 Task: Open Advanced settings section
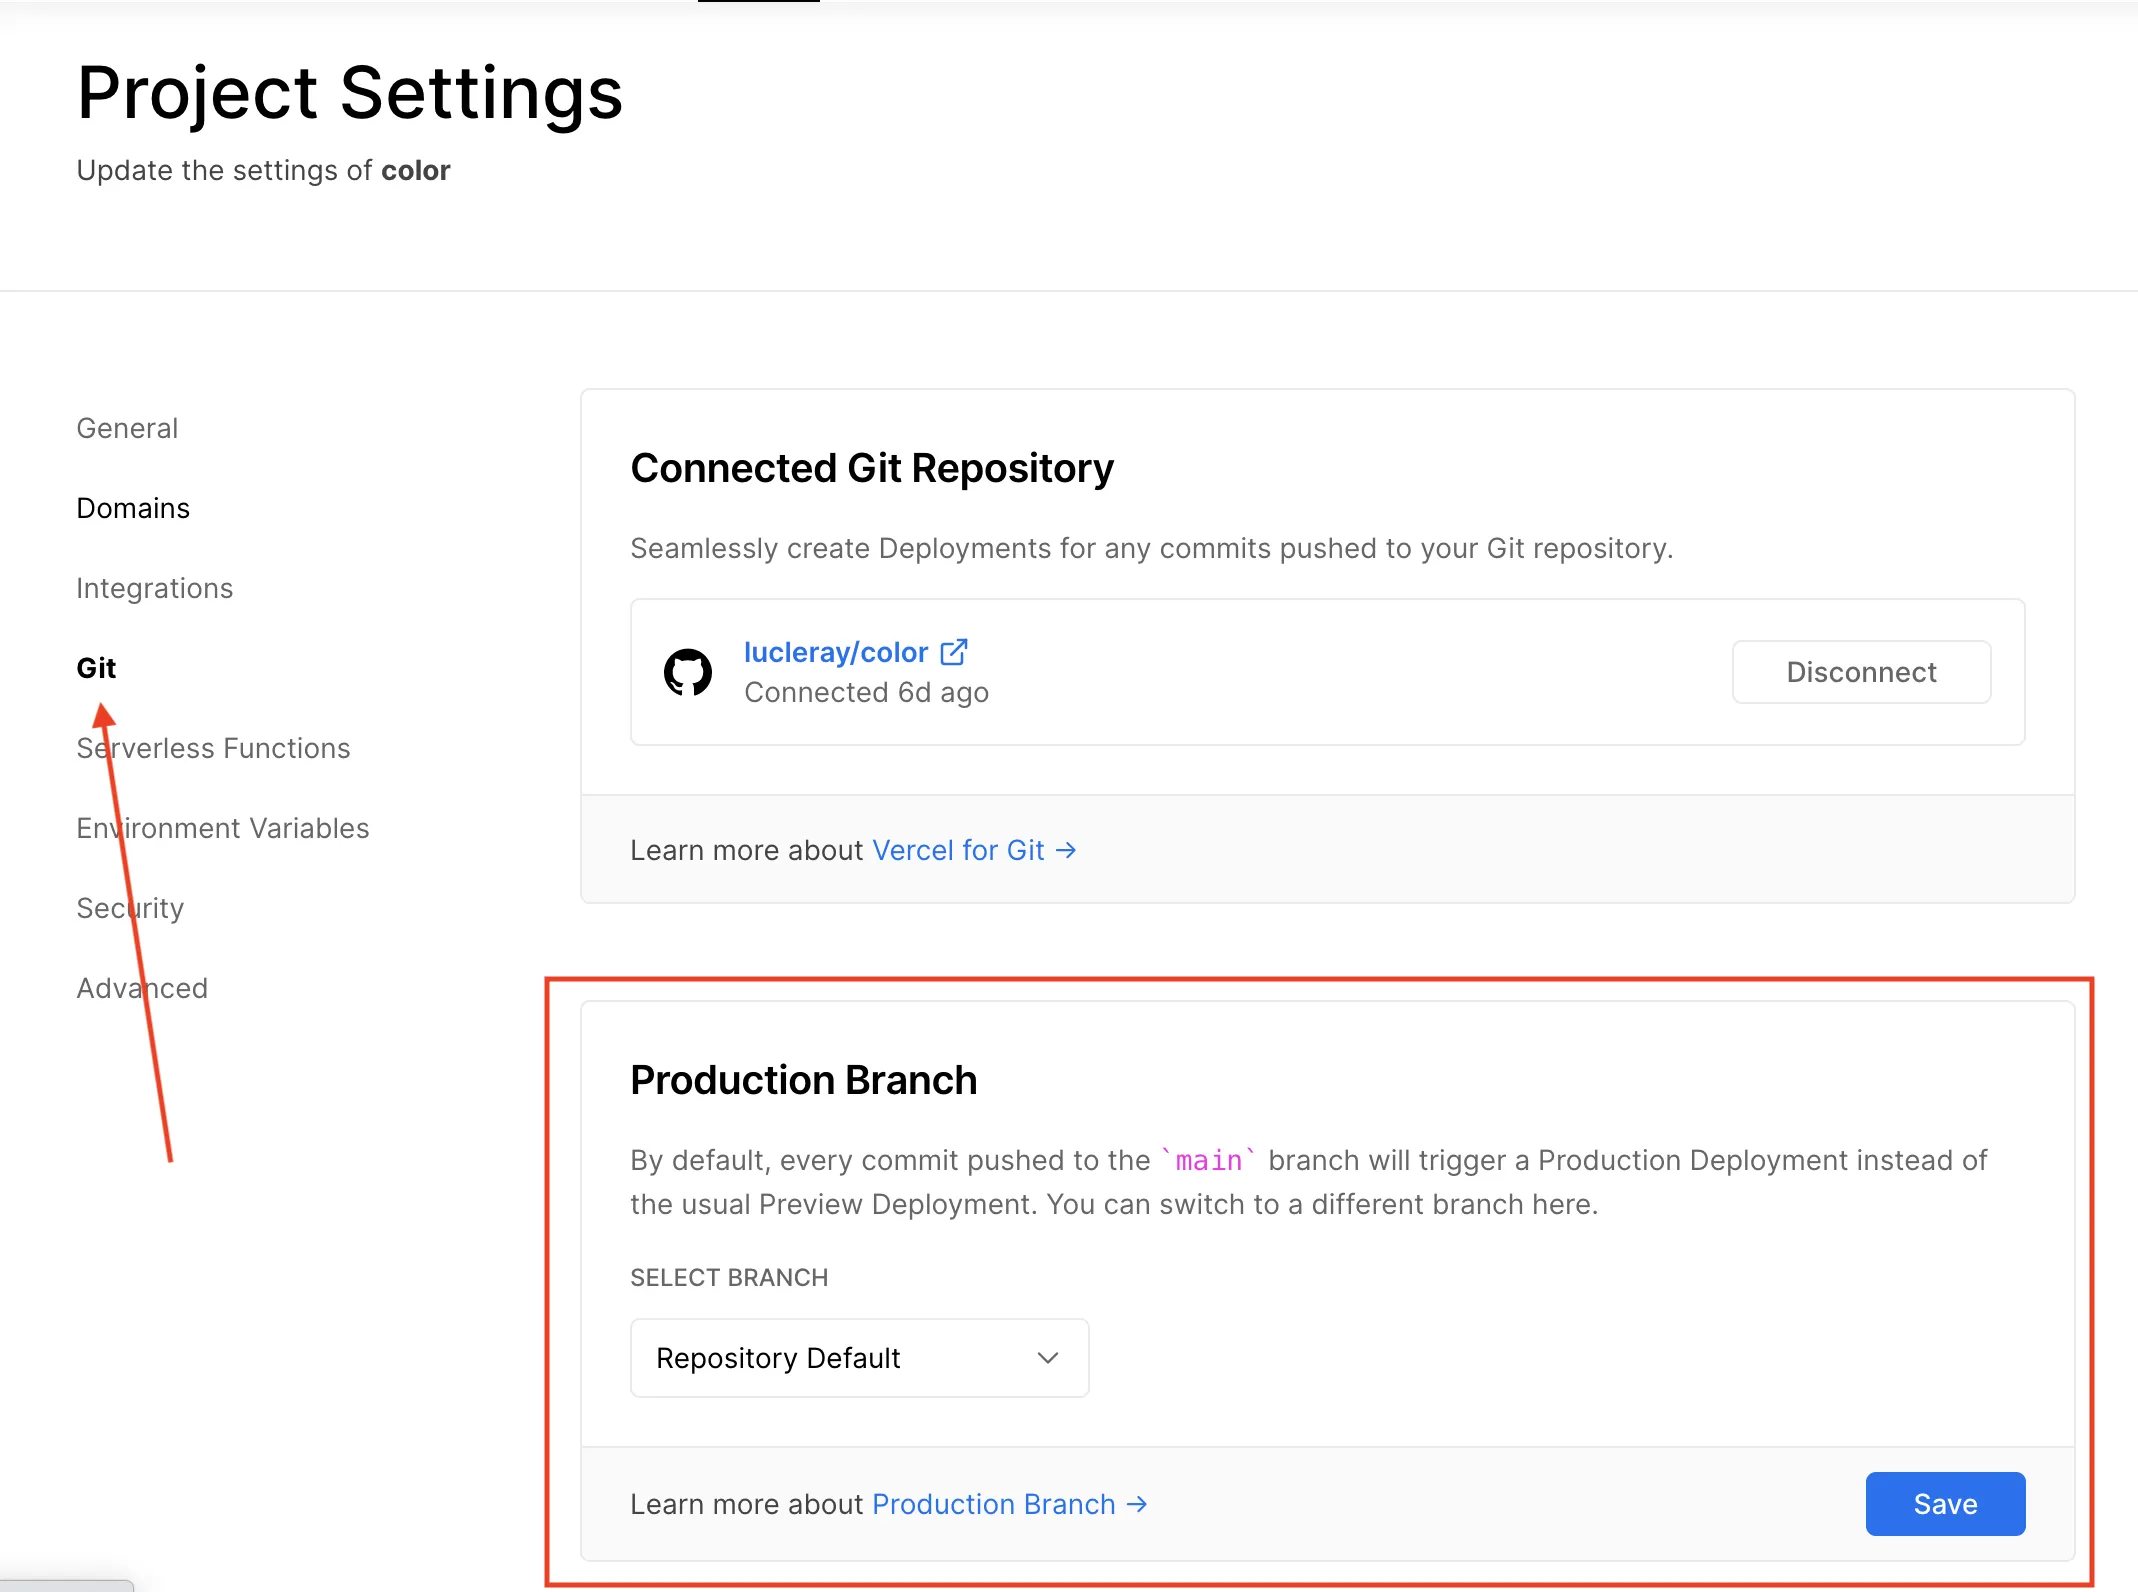pos(142,988)
